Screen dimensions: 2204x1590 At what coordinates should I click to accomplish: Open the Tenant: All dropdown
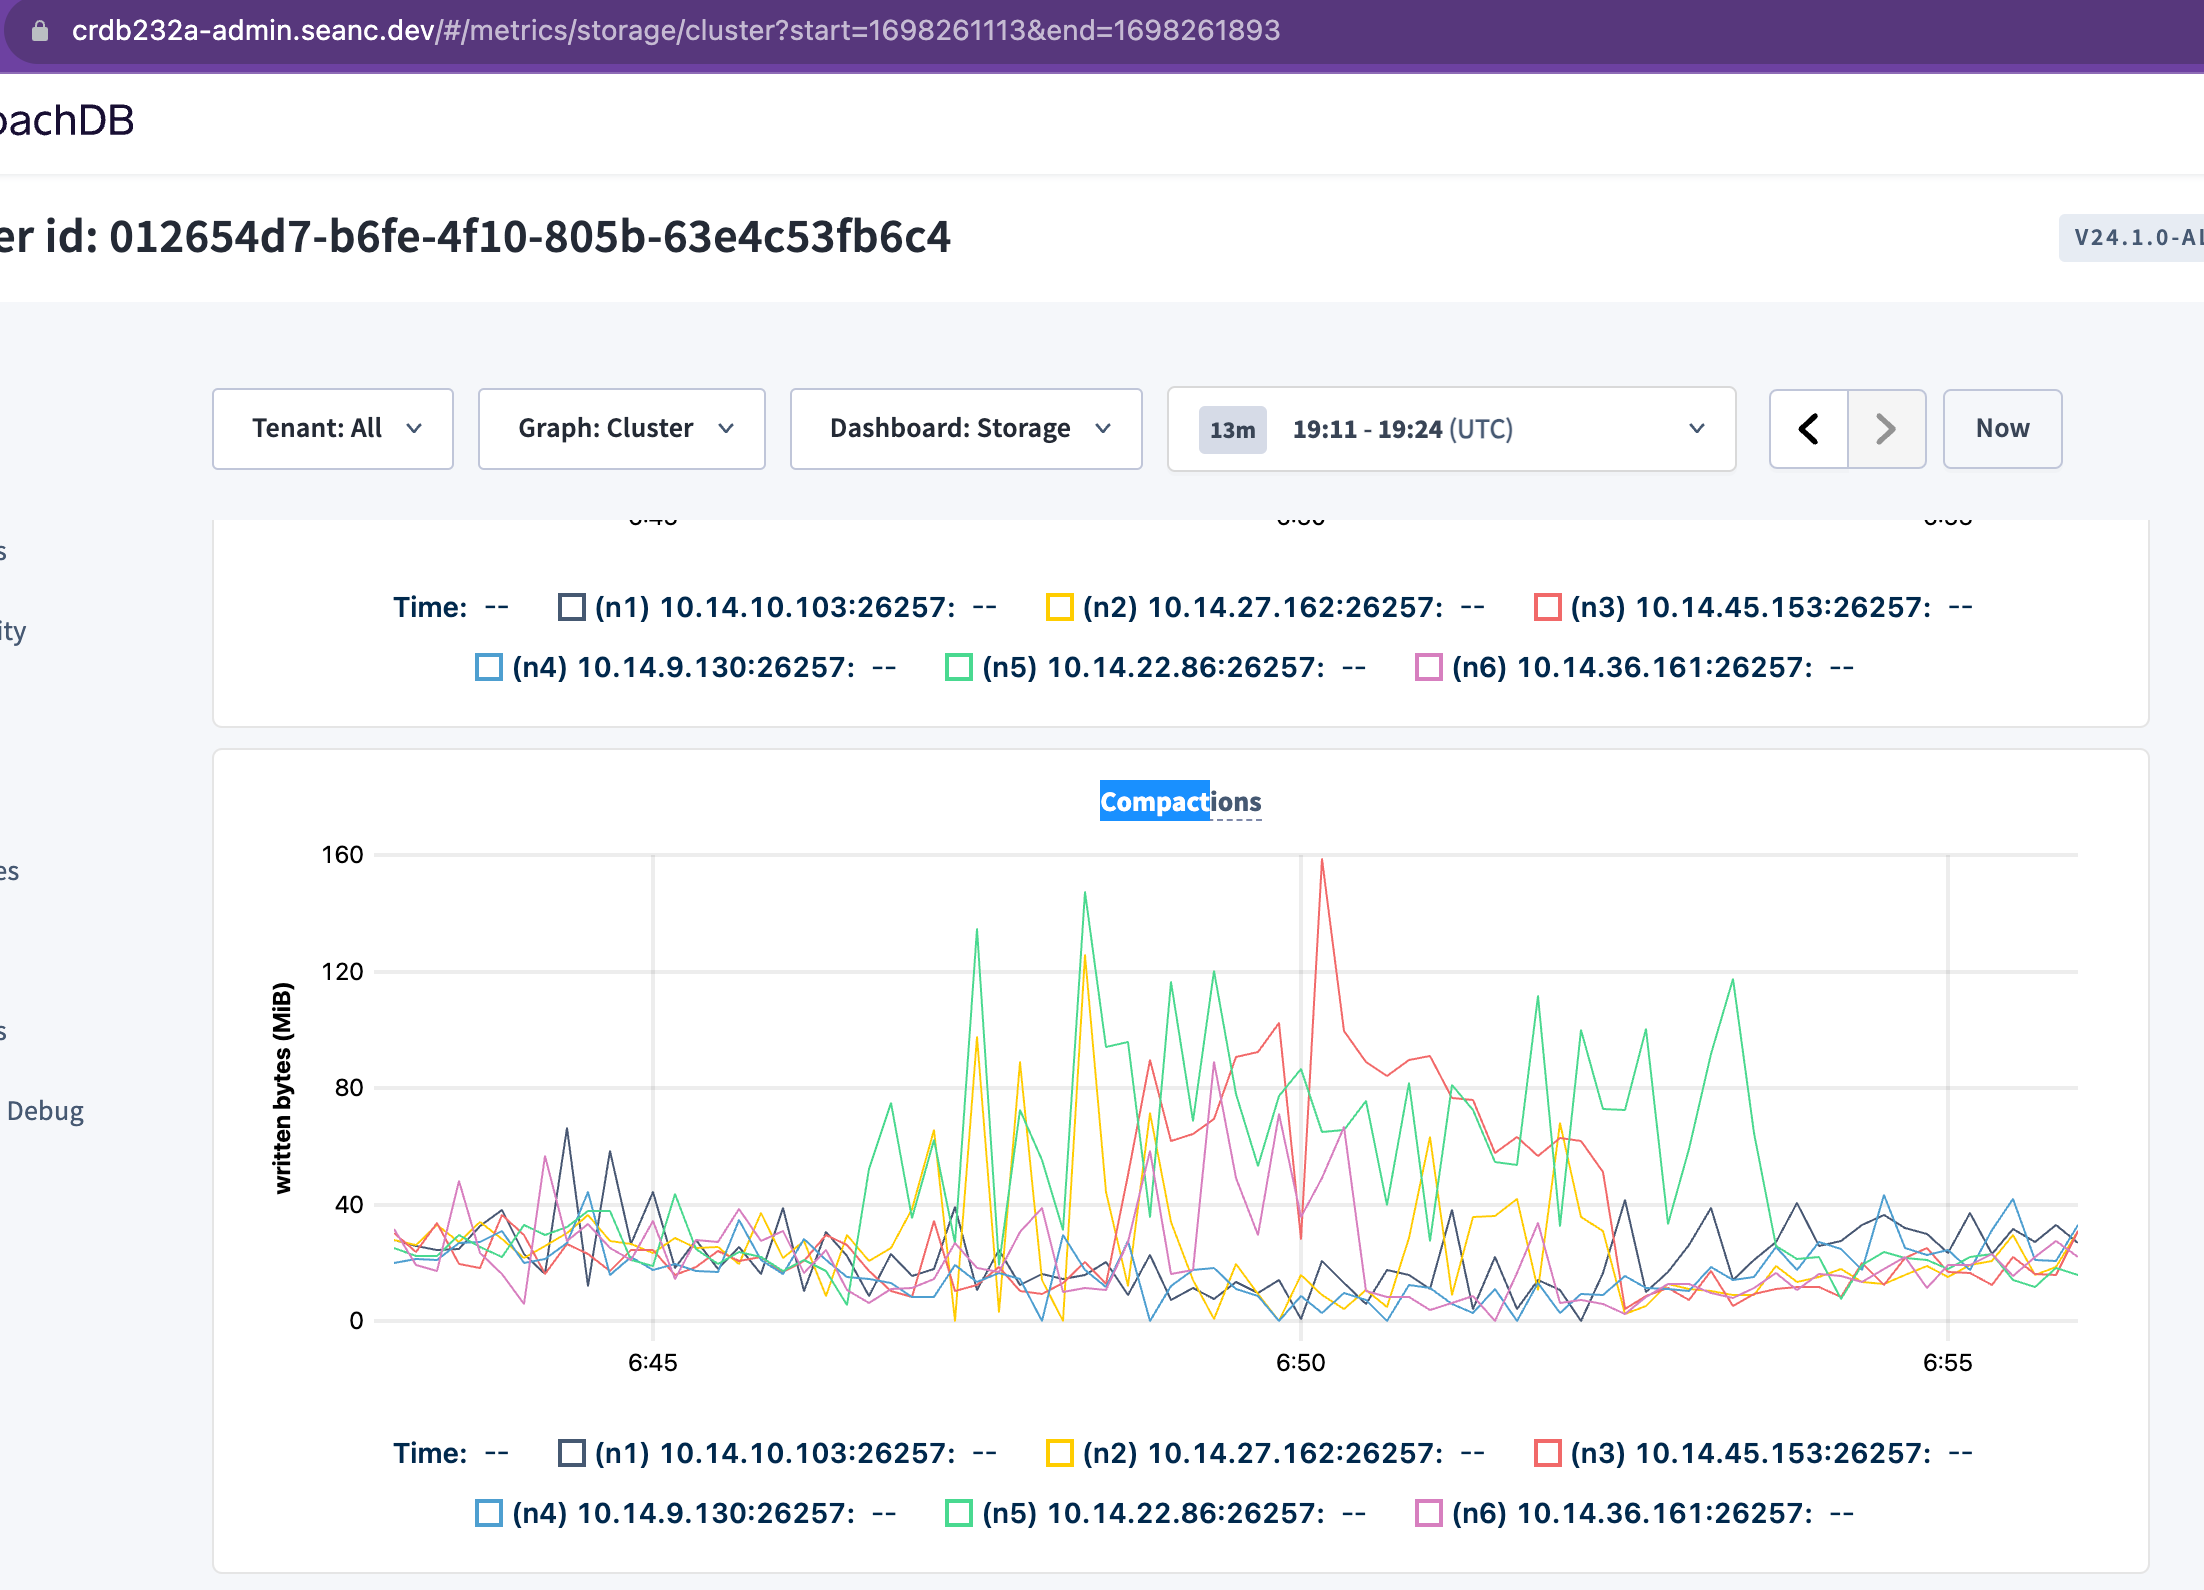pyautogui.click(x=333, y=428)
